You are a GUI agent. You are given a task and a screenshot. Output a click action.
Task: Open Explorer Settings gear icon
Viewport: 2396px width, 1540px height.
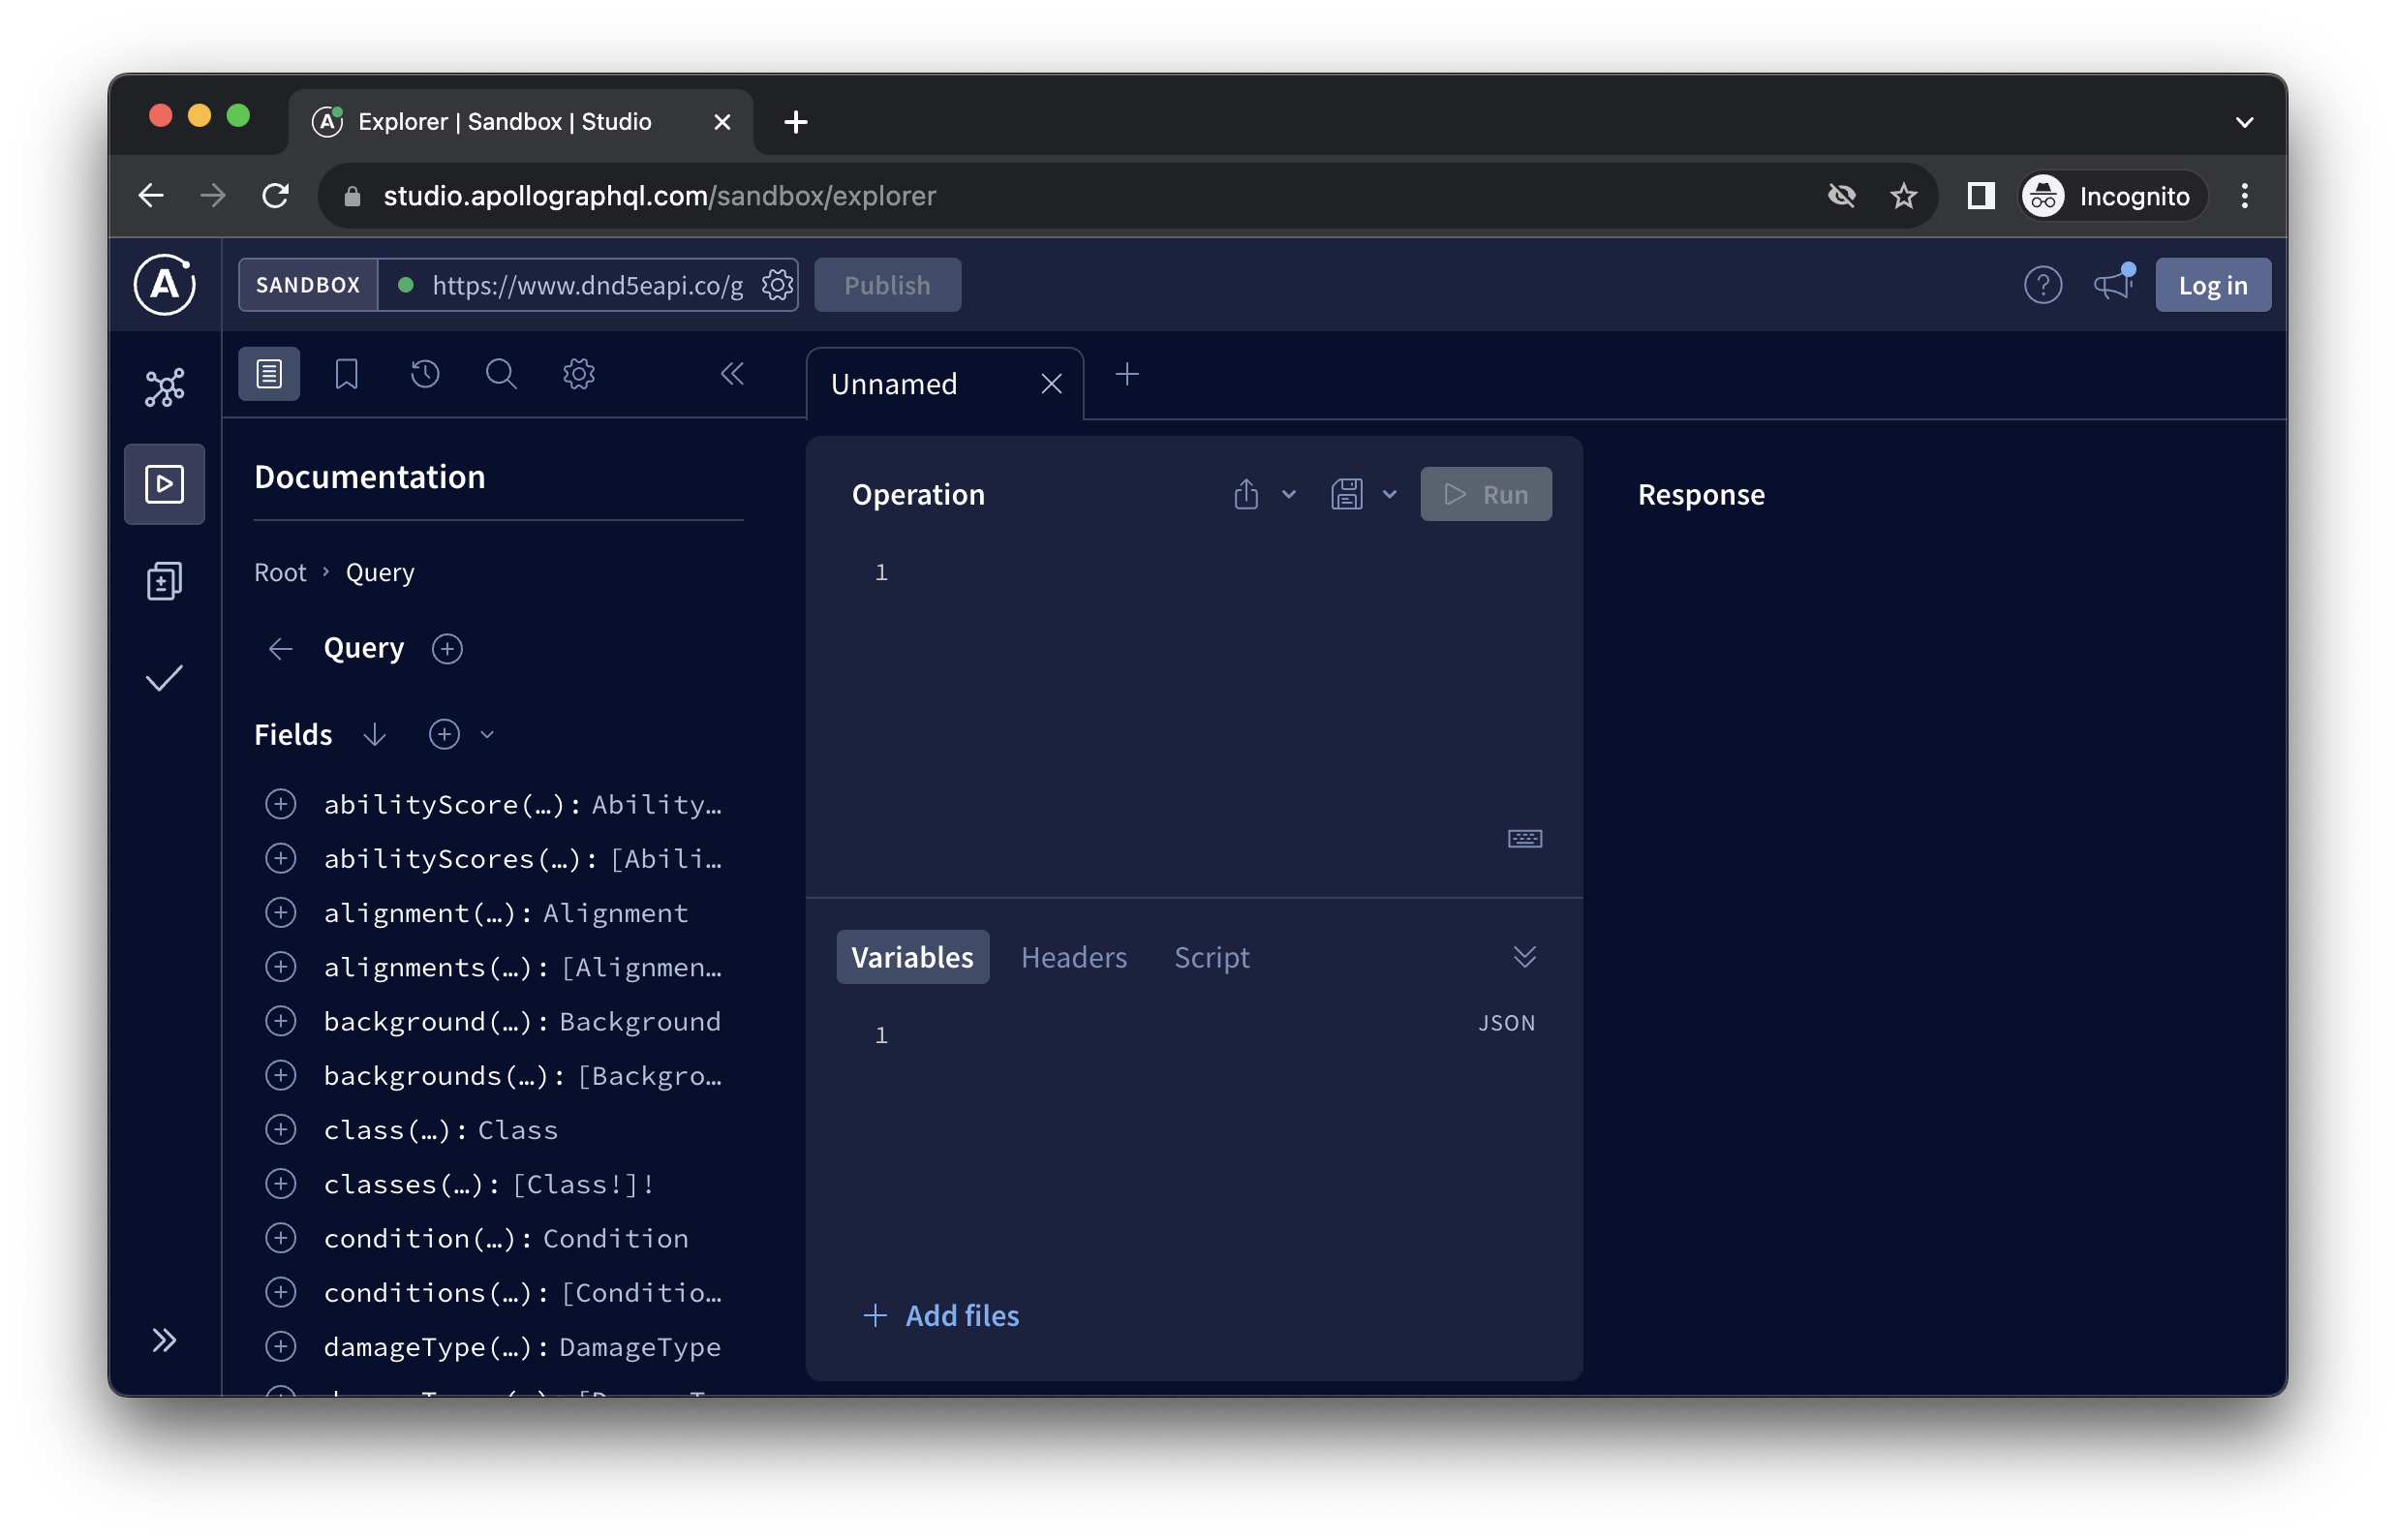[578, 373]
